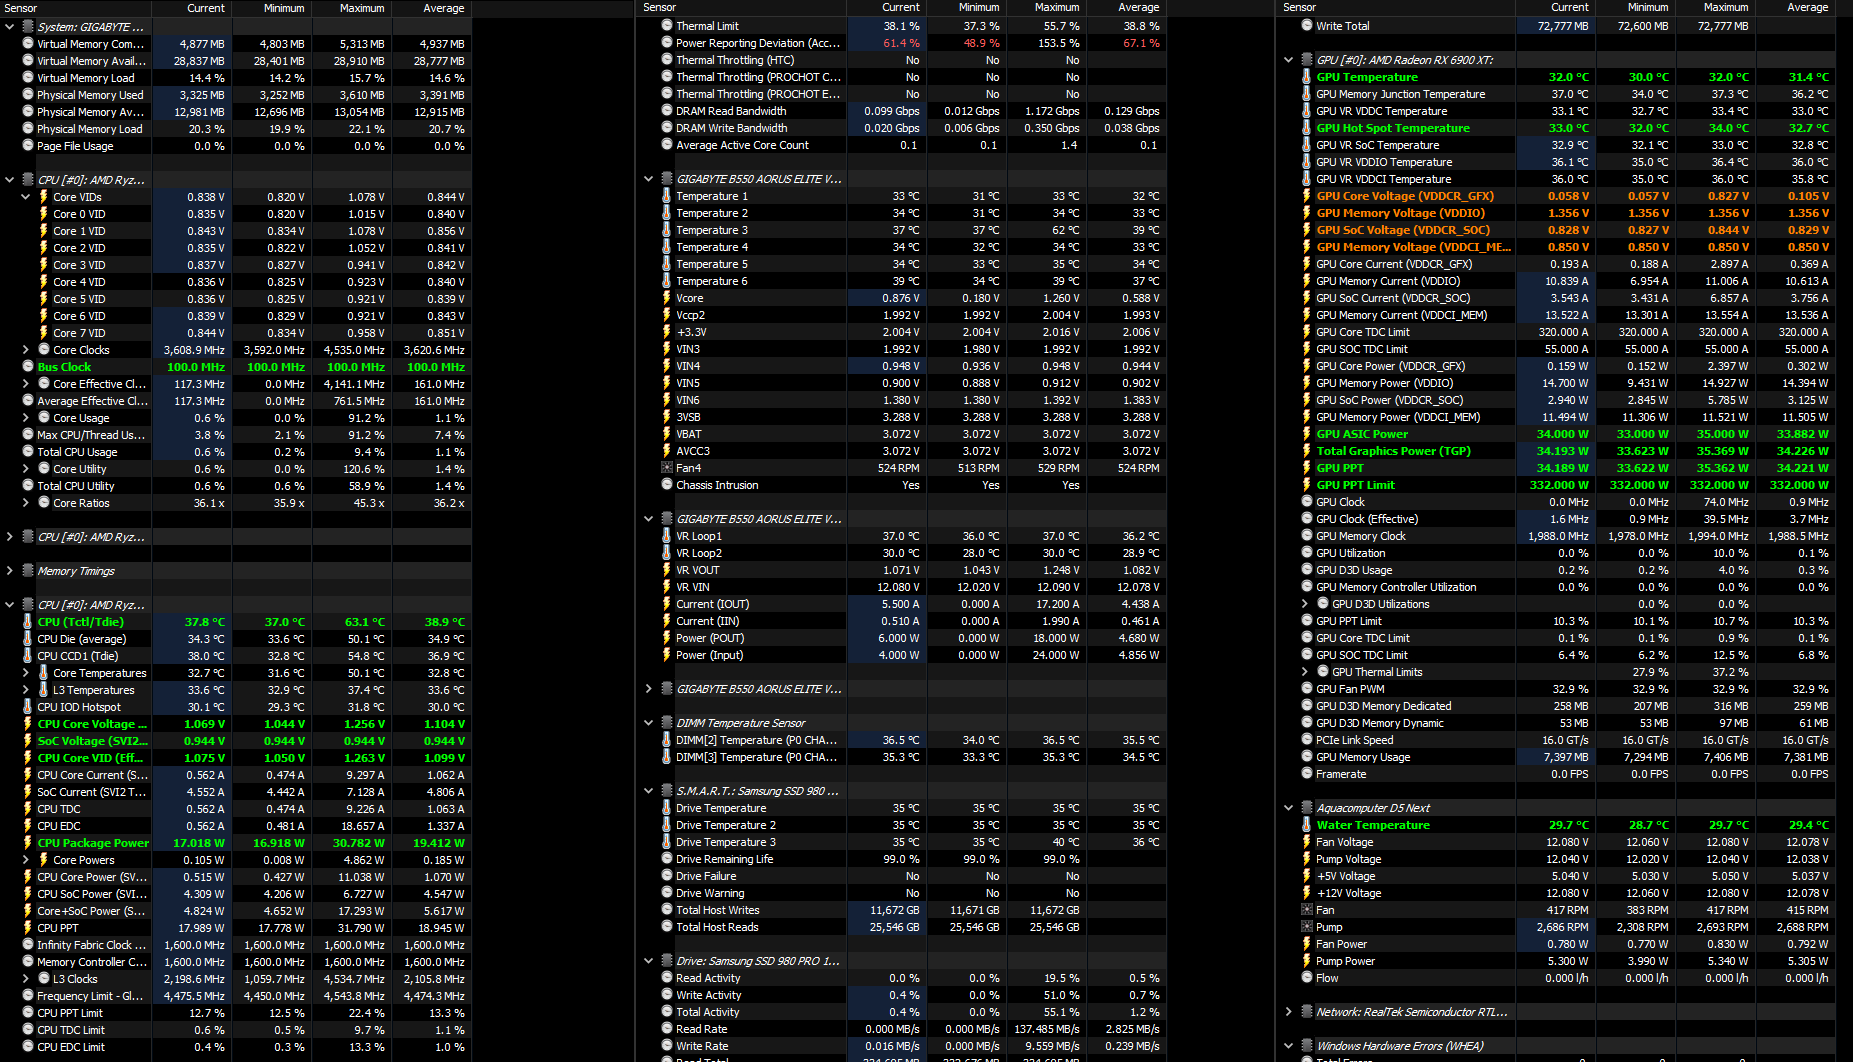The height and width of the screenshot is (1062, 1853).
Task: Click the GPU ASIC Power bolt icon
Action: click(1307, 434)
